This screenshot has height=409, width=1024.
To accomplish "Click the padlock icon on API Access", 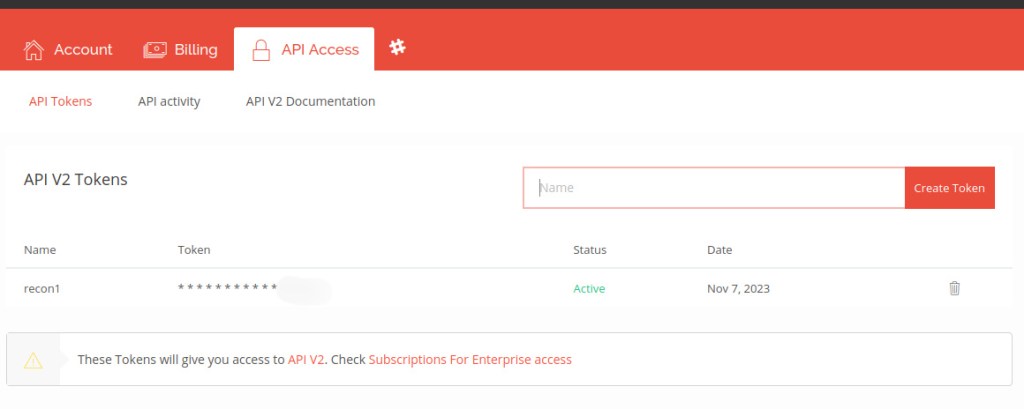I will coord(261,49).
